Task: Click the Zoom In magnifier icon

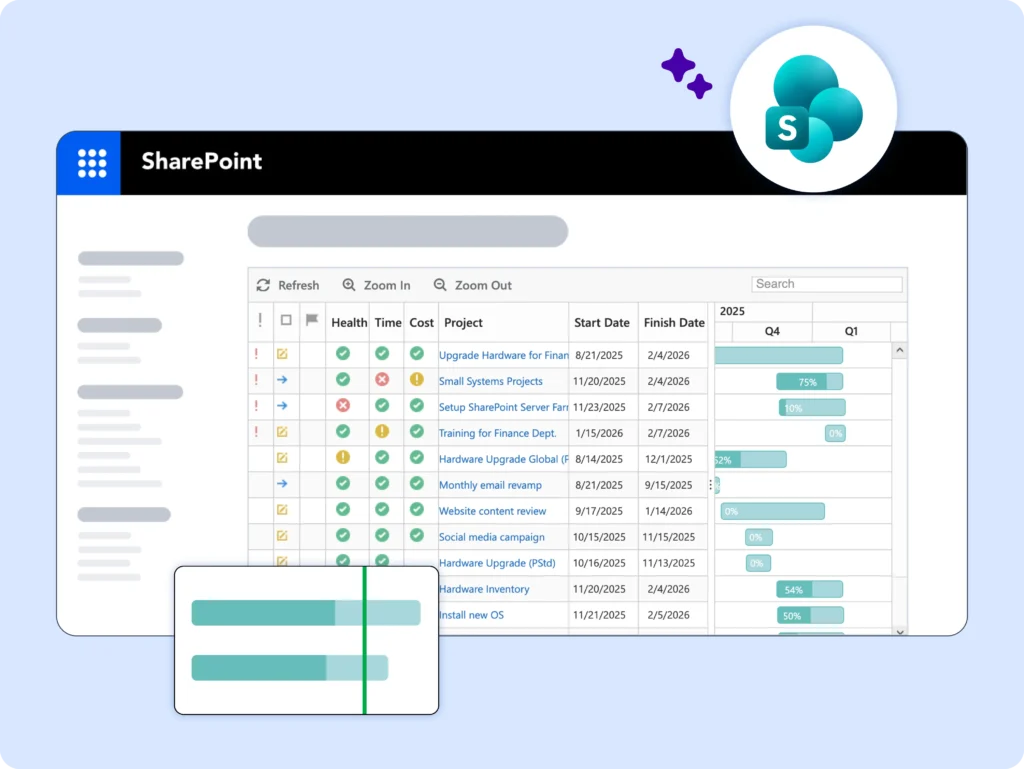Action: [x=349, y=285]
